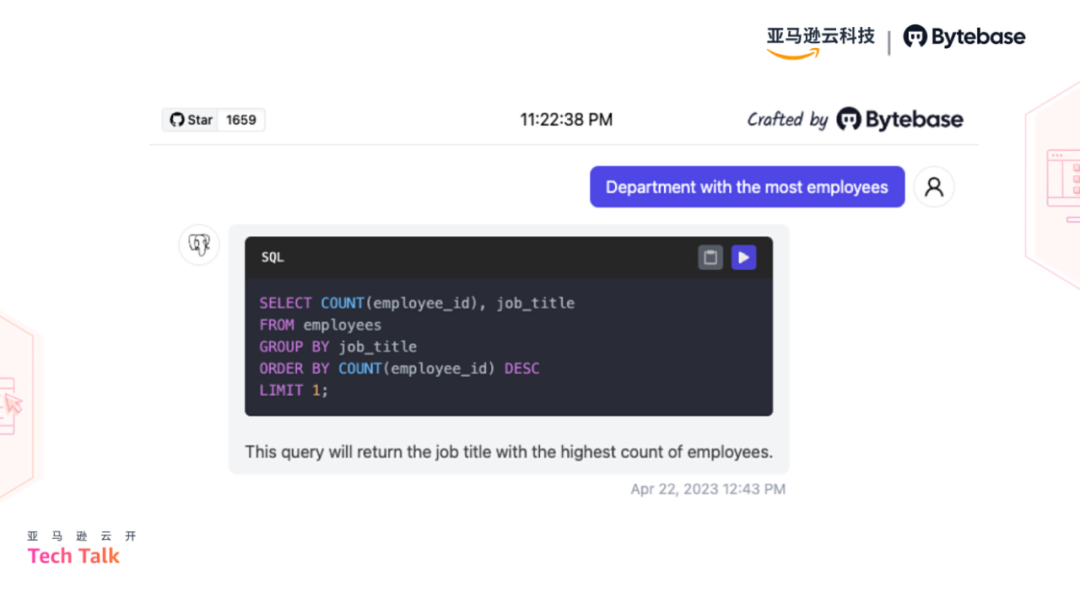Click the 'SELECT COUNT(employee_id), job_title' code line

(x=417, y=303)
